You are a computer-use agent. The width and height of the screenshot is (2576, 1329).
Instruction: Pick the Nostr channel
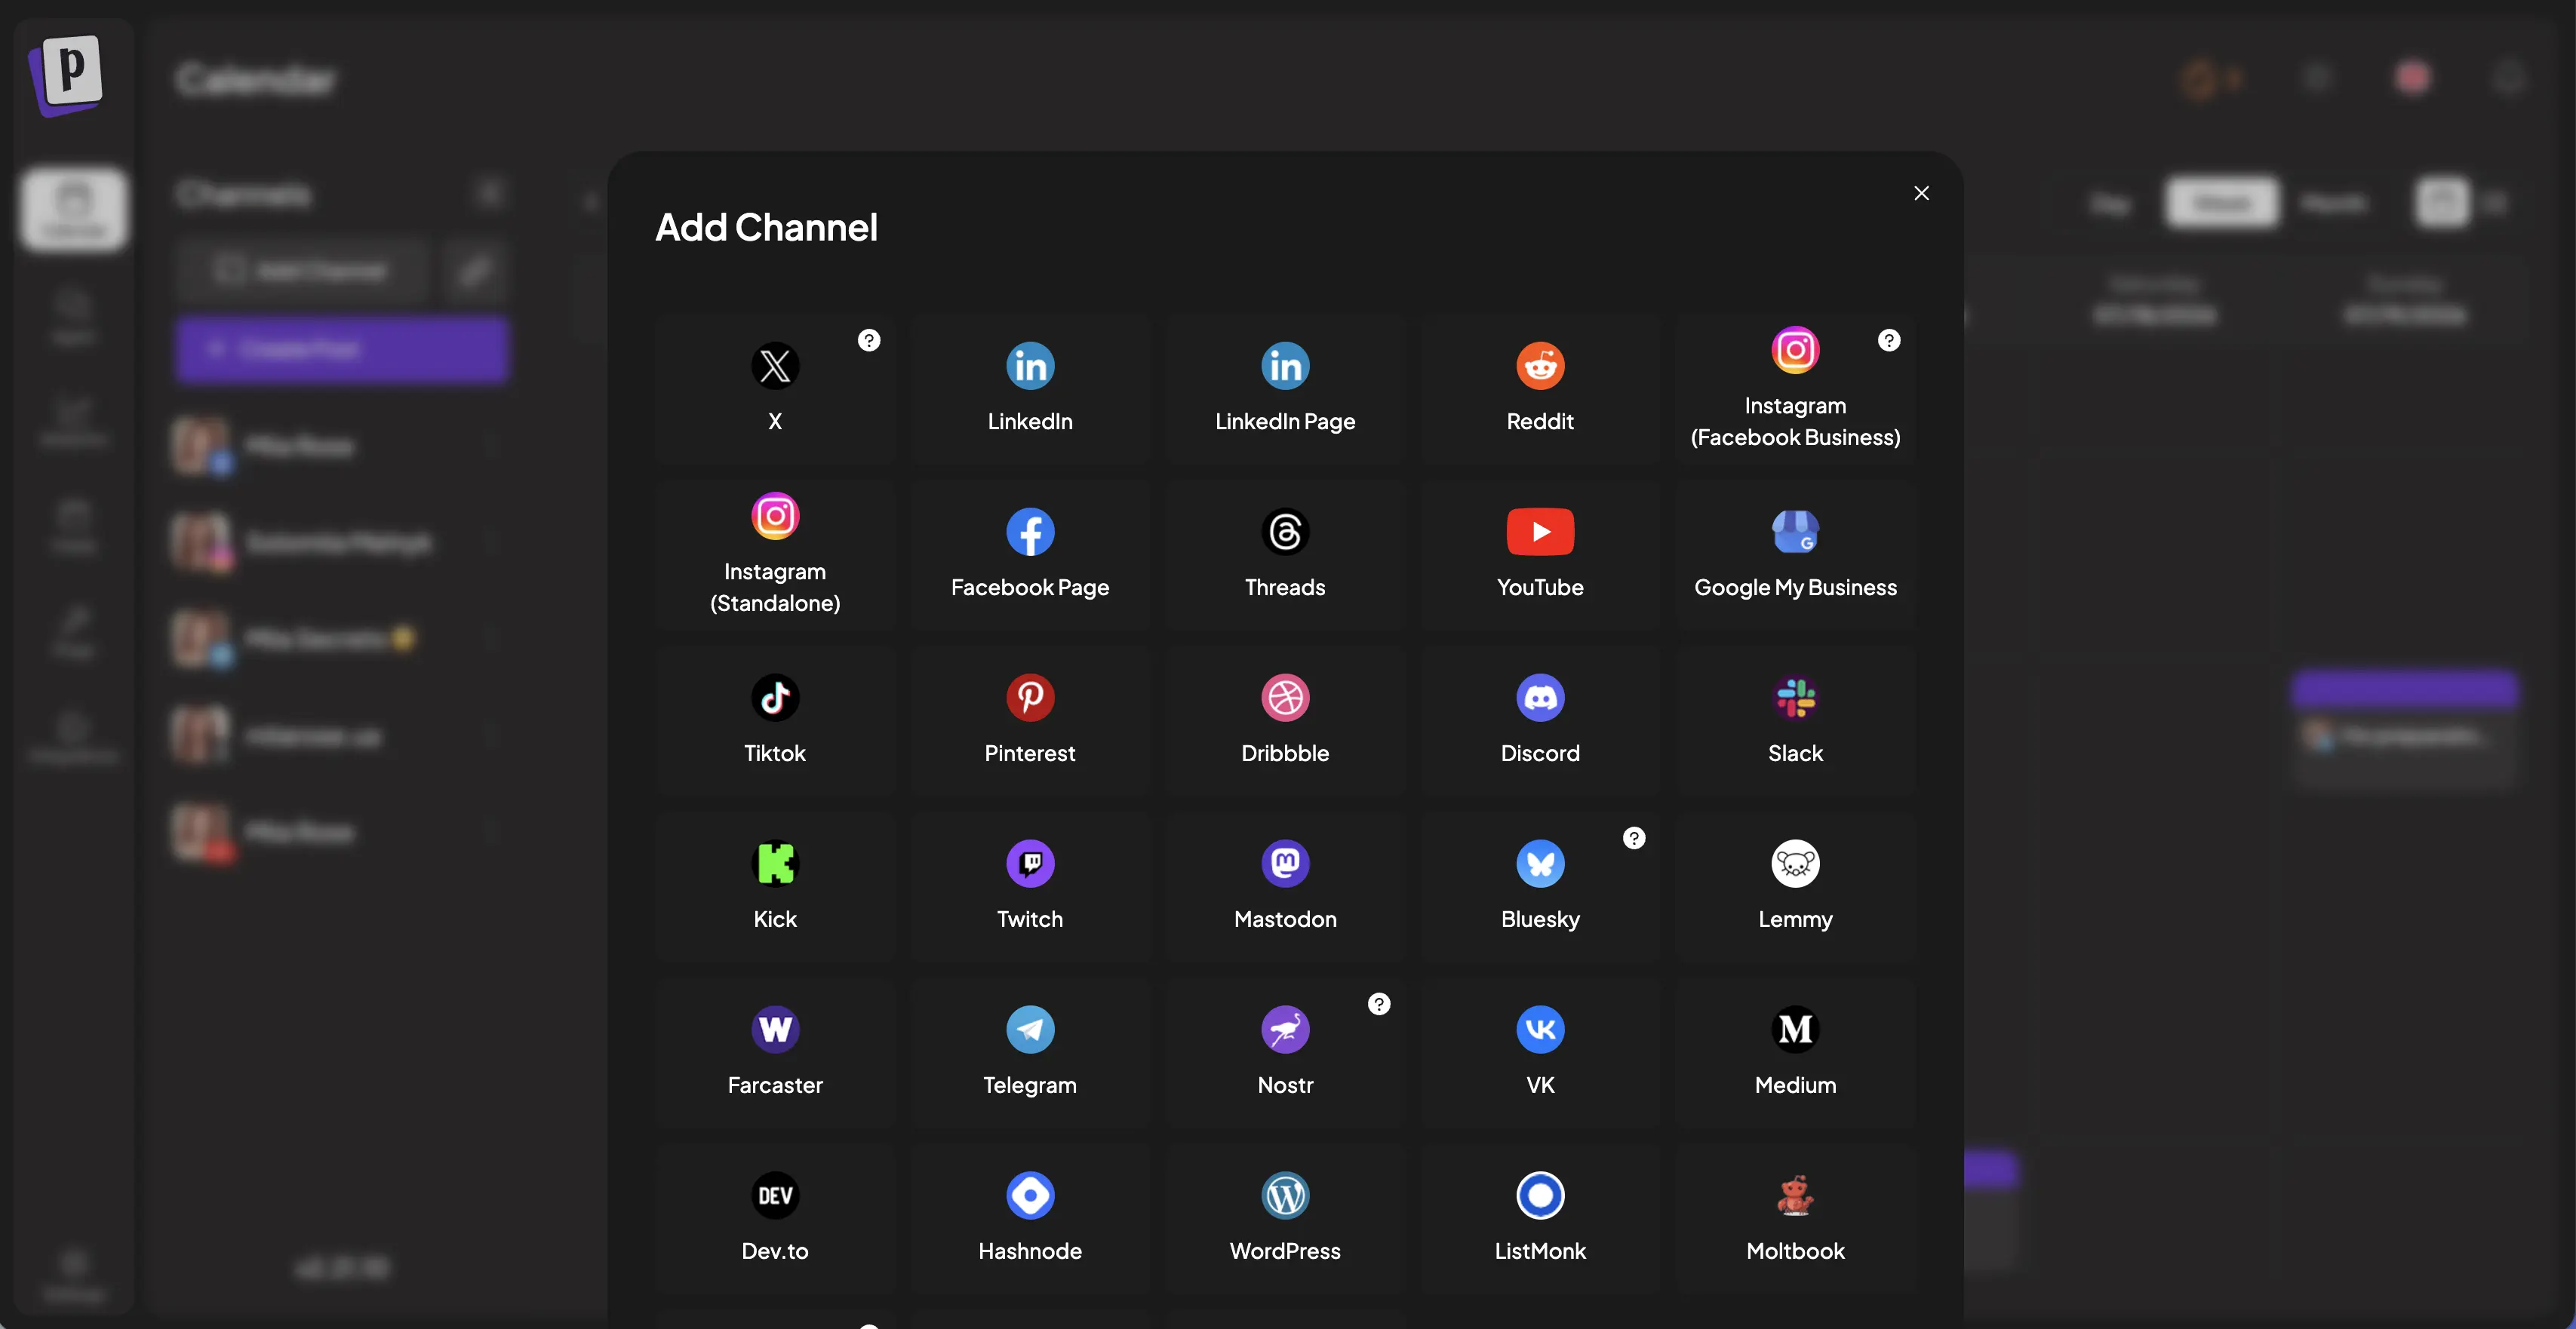tap(1285, 1053)
